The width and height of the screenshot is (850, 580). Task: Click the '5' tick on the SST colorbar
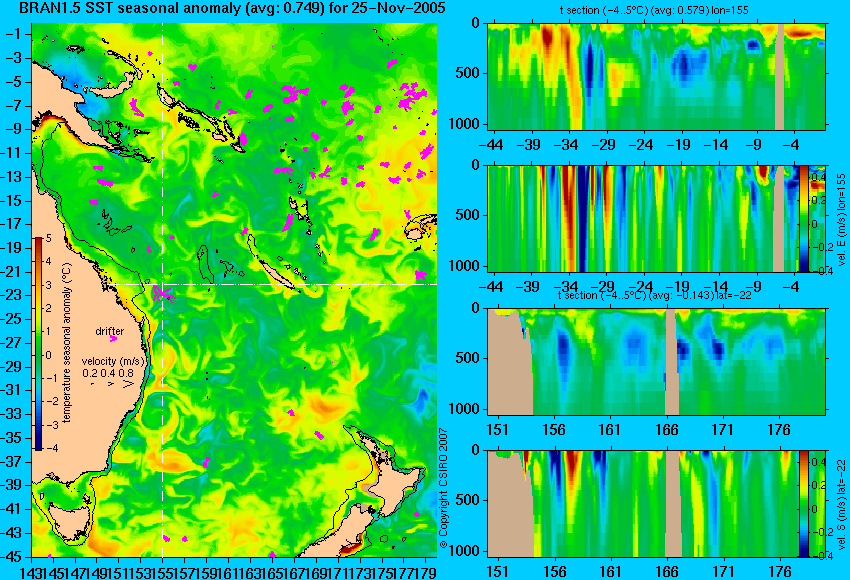(x=49, y=239)
